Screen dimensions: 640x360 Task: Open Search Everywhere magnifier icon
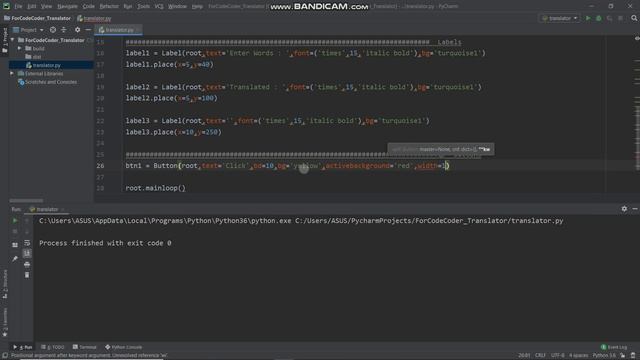[x=634, y=18]
